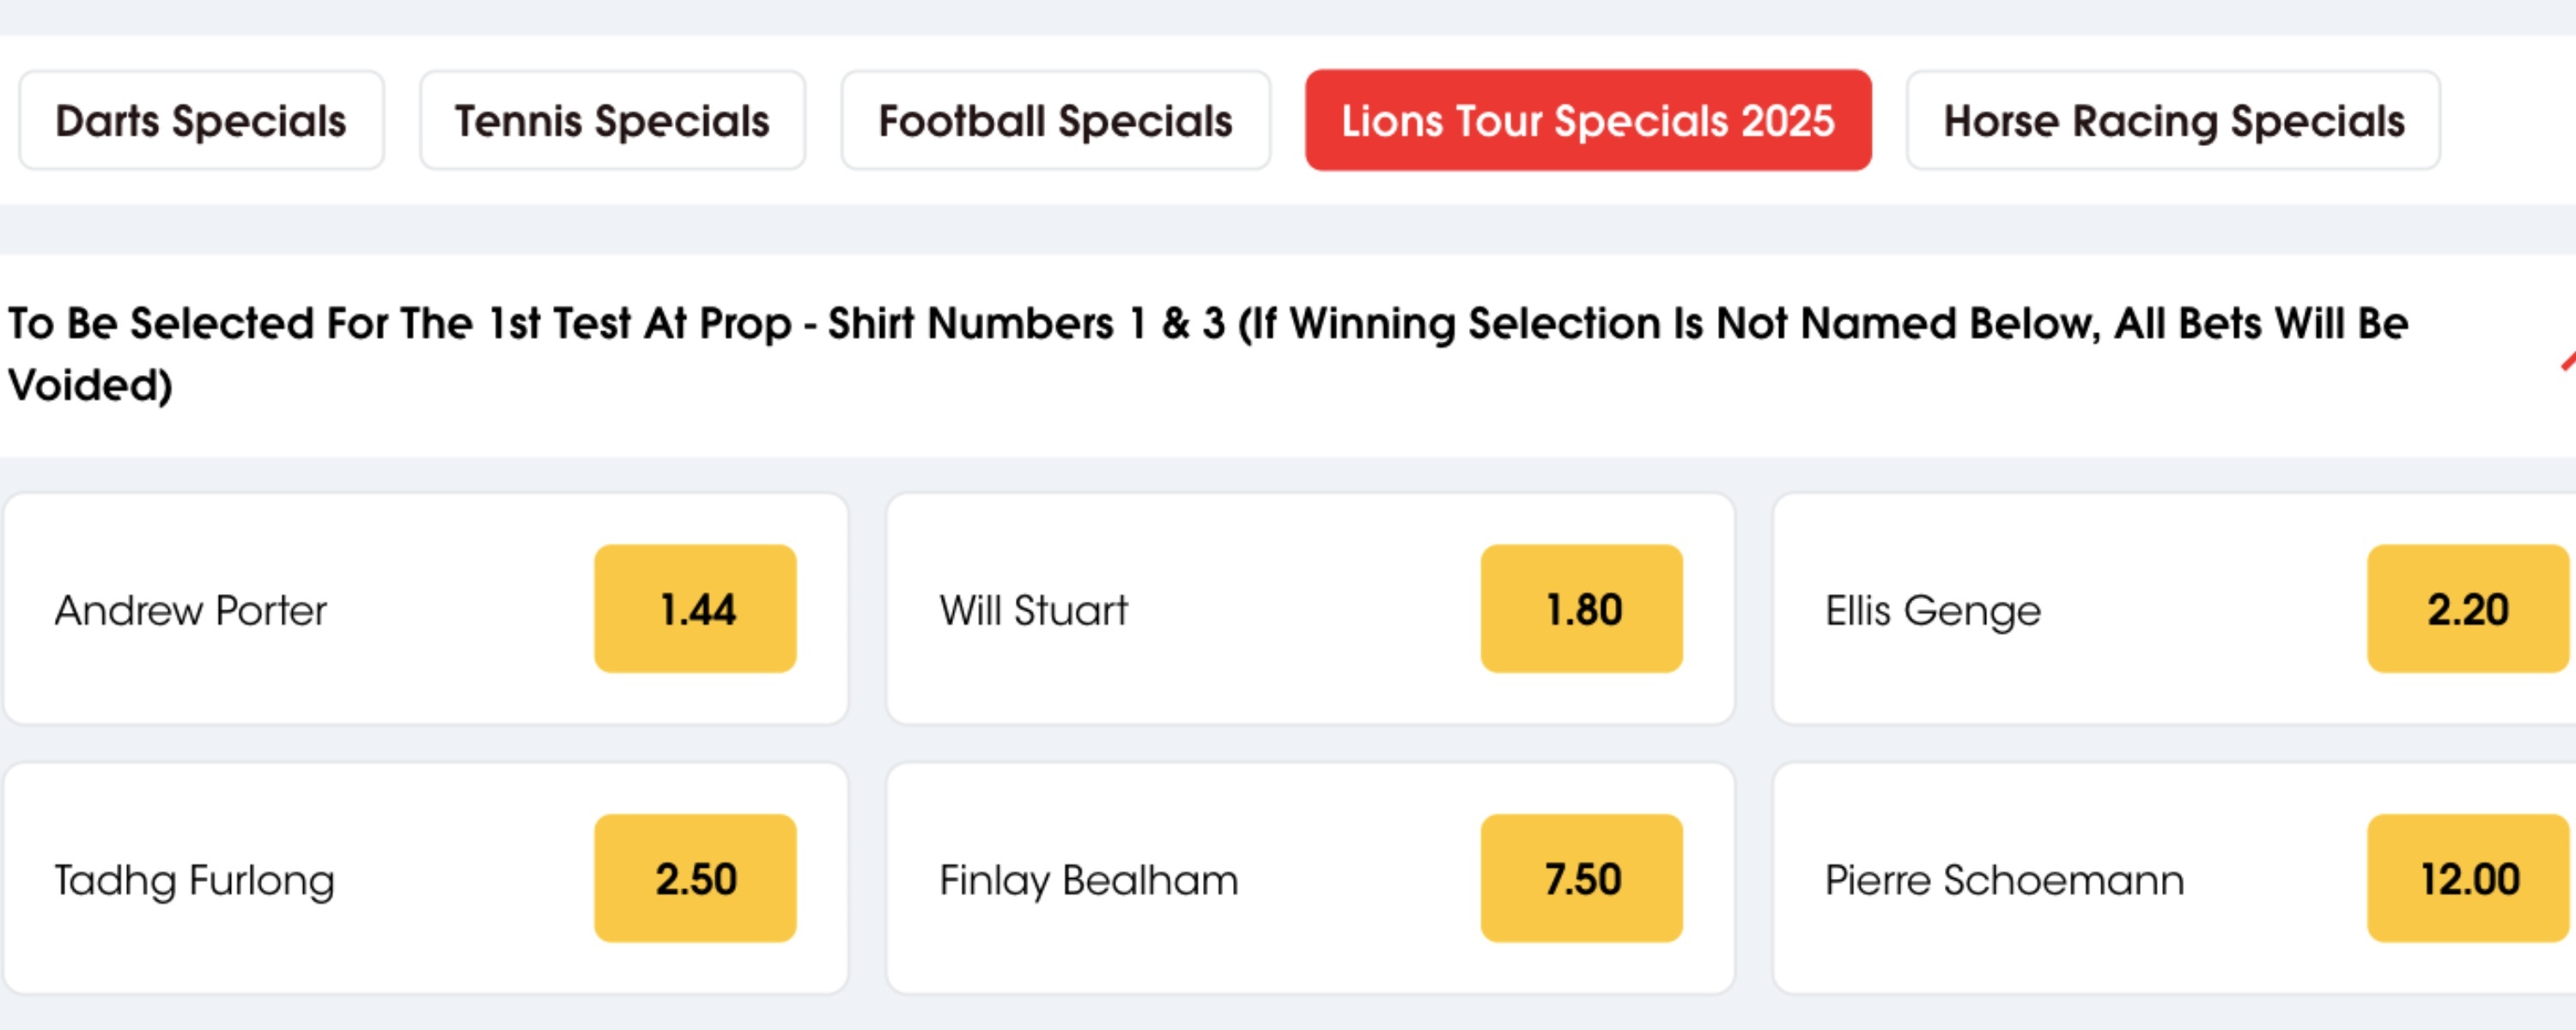Viewport: 2576px width, 1030px height.
Task: Click the Tadhg Furlong player name
Action: click(x=195, y=881)
